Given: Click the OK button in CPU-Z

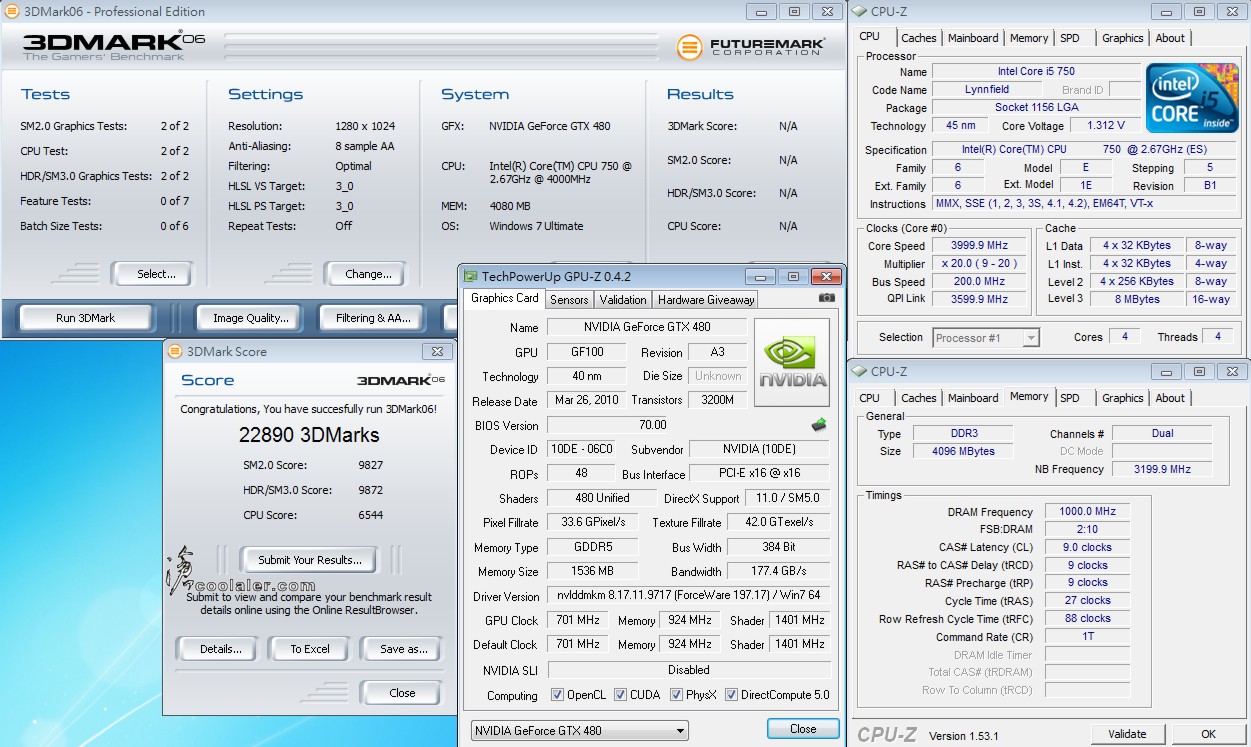Looking at the screenshot, I should point(1208,734).
